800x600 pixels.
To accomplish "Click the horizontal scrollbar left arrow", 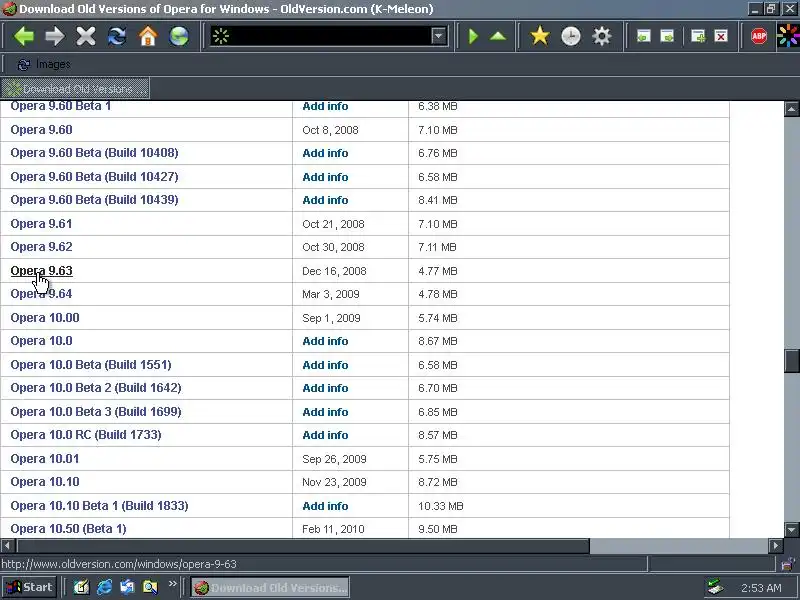I will tap(8, 545).
